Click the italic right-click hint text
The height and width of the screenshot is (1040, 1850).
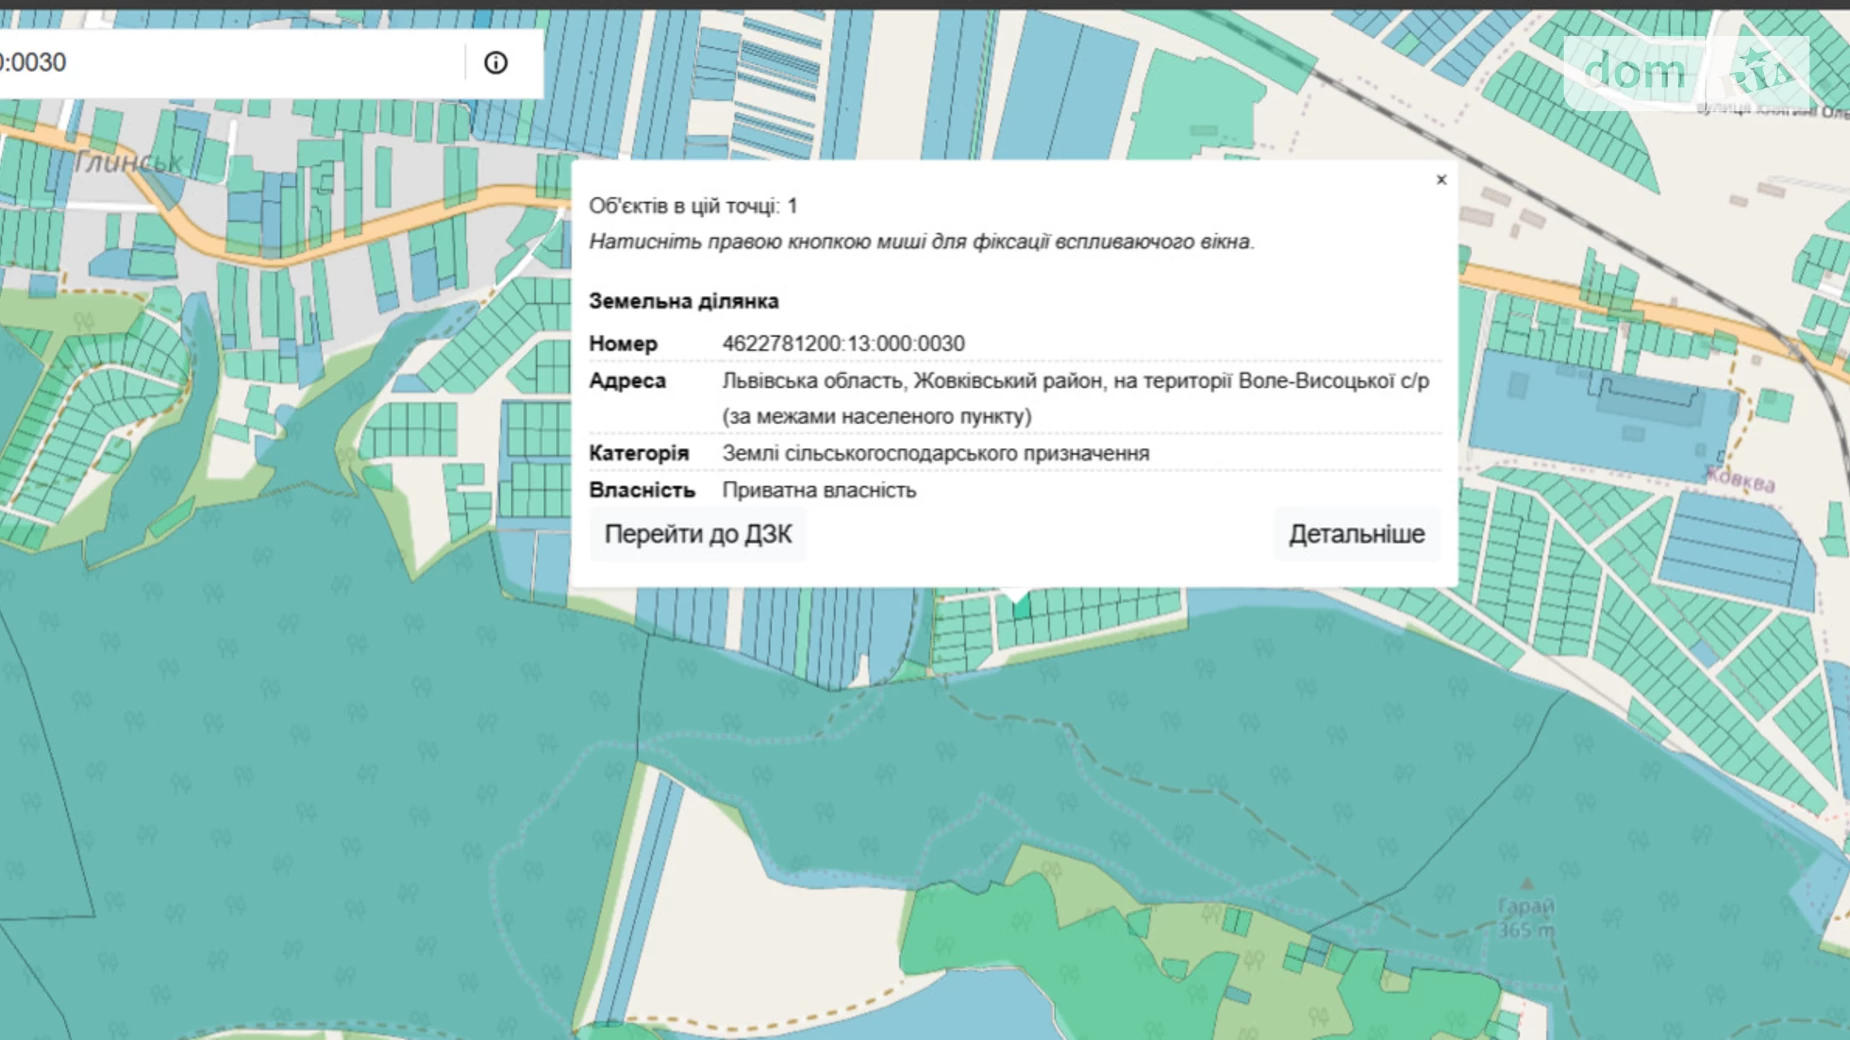point(921,242)
